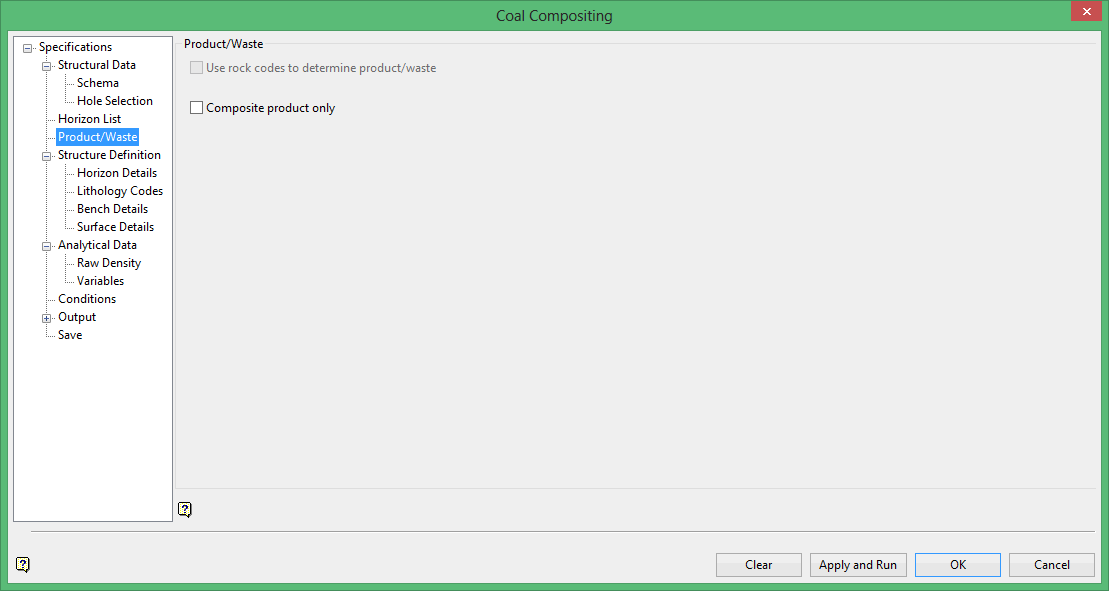
Task: Close the Coal Compositing dialog
Action: coord(1085,12)
